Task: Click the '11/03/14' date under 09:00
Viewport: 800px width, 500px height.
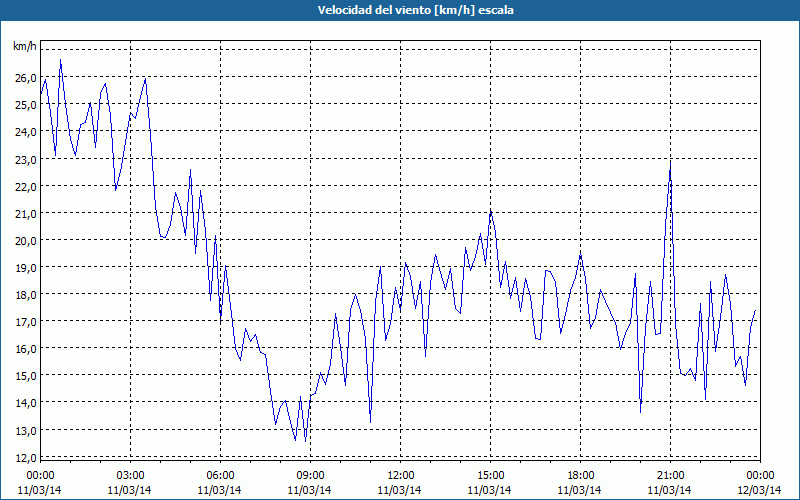Action: [310, 490]
